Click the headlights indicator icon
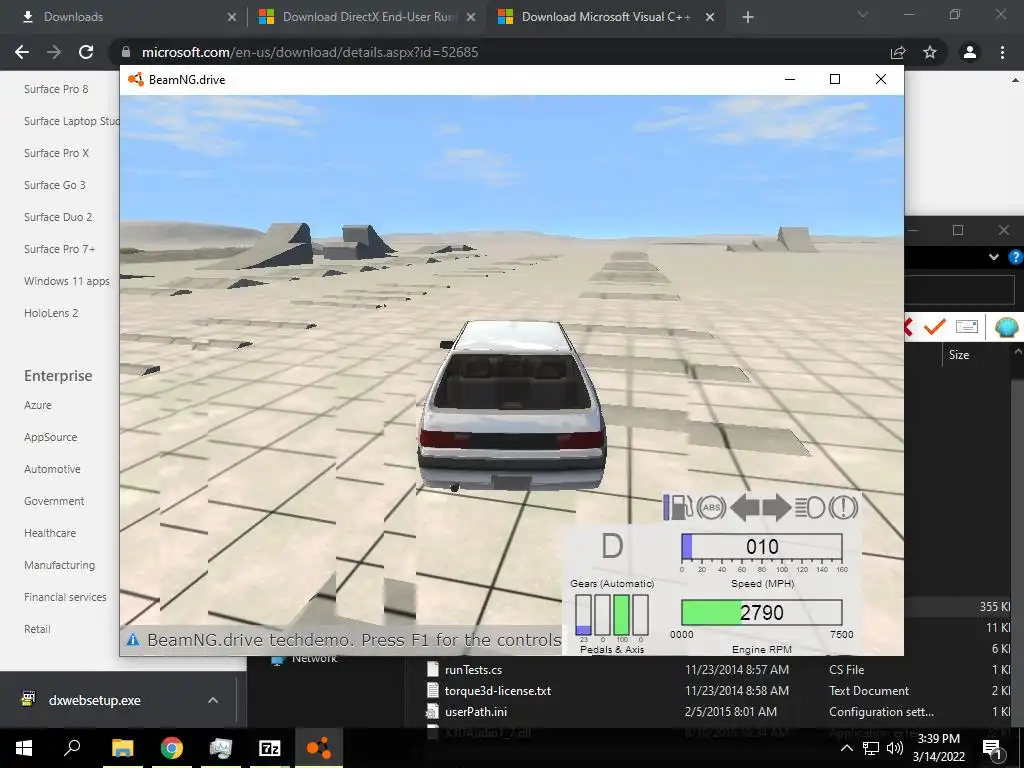The image size is (1024, 768). tap(810, 507)
